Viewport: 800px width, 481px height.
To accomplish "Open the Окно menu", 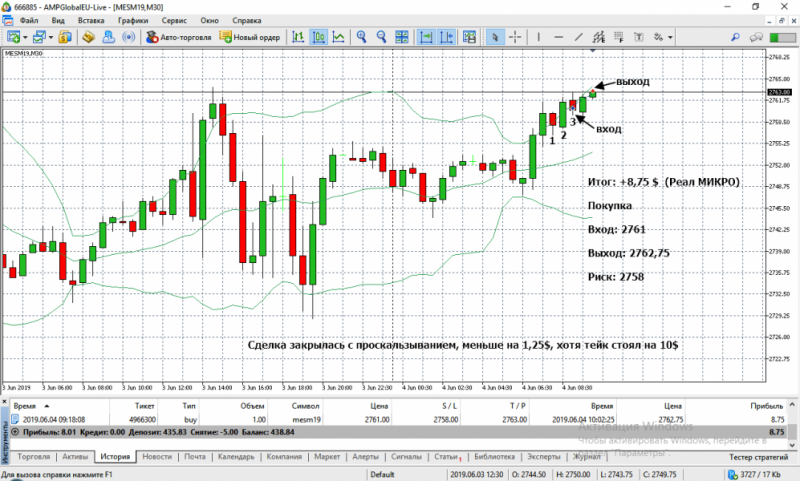I will pos(209,20).
